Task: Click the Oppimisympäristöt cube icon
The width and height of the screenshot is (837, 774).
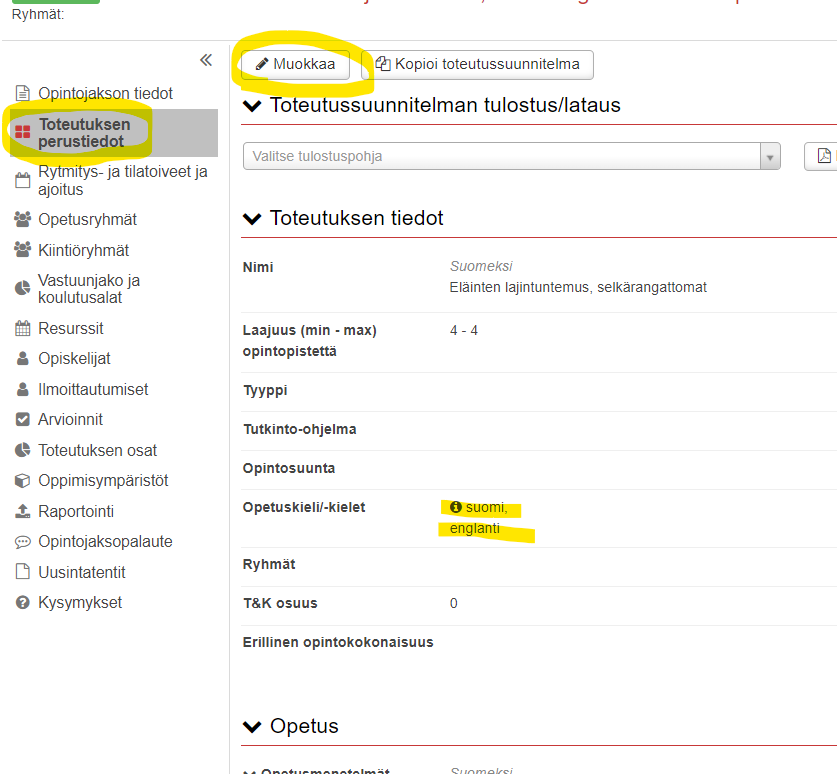Action: 22,481
